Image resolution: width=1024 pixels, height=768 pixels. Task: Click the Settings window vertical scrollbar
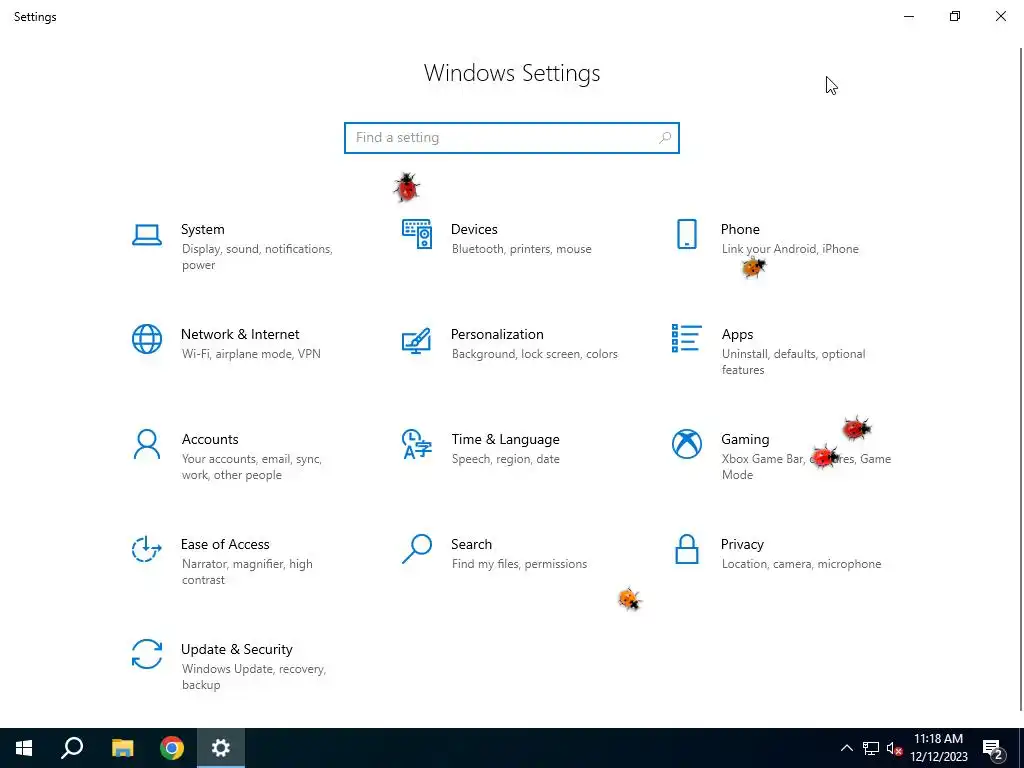click(1021, 379)
